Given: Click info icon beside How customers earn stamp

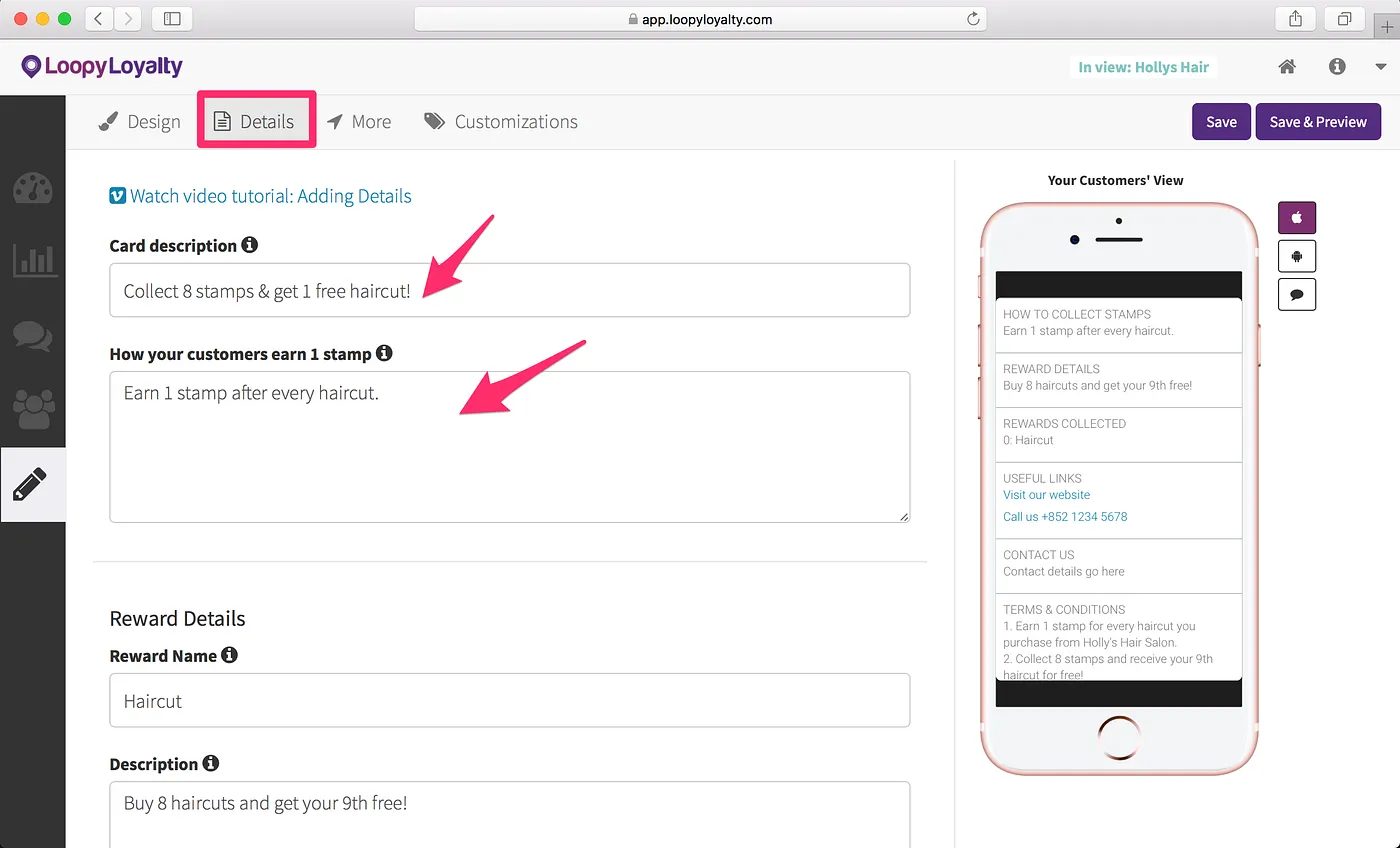Looking at the screenshot, I should (x=384, y=353).
